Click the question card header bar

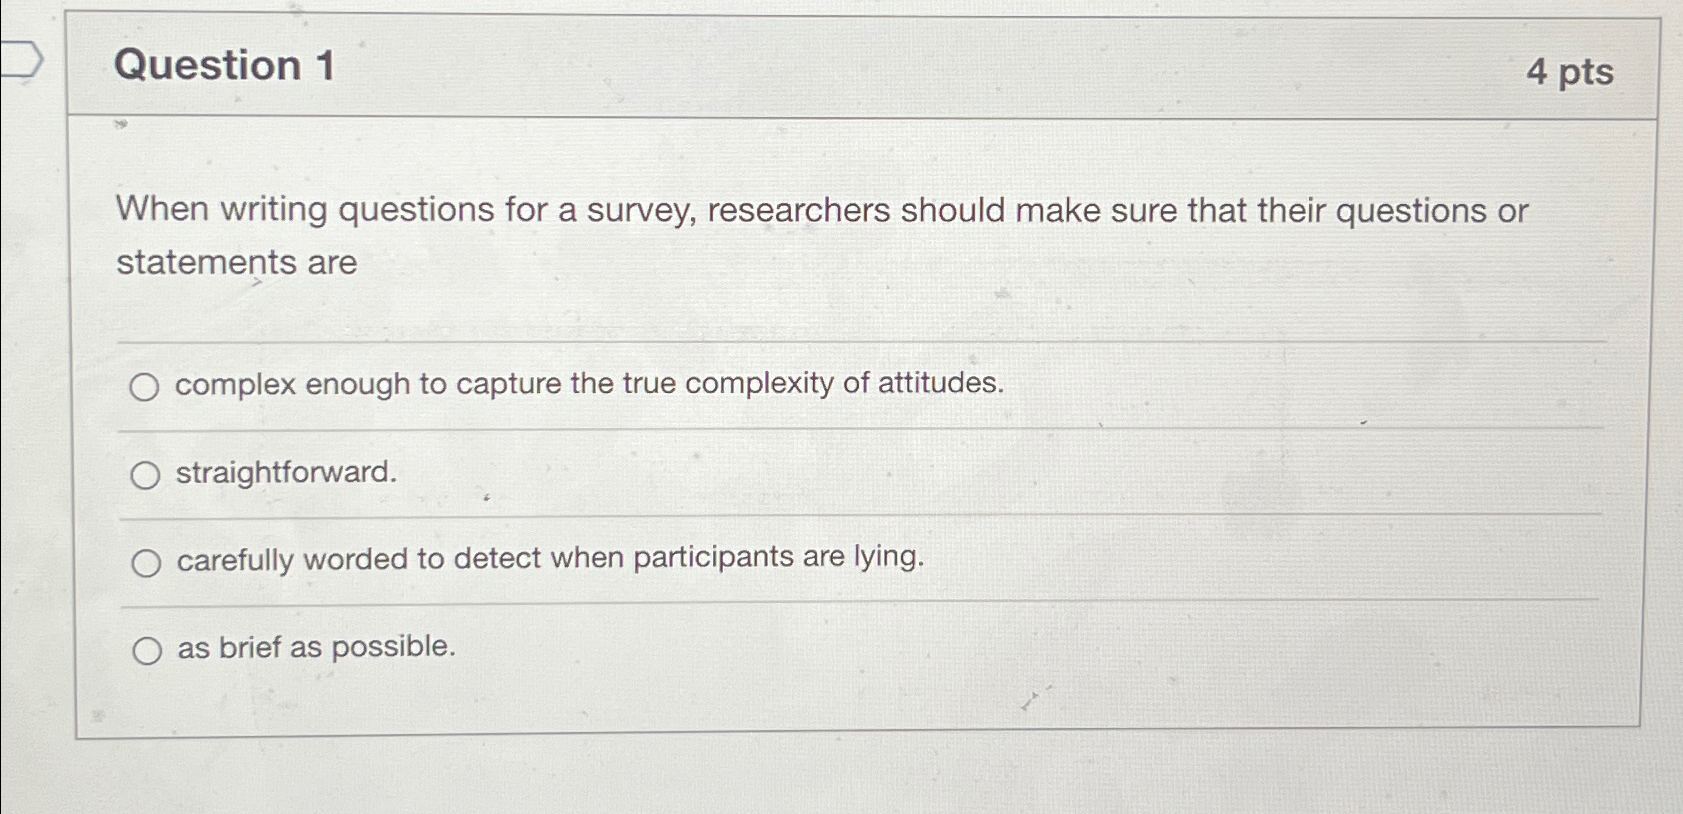pyautogui.click(x=800, y=66)
